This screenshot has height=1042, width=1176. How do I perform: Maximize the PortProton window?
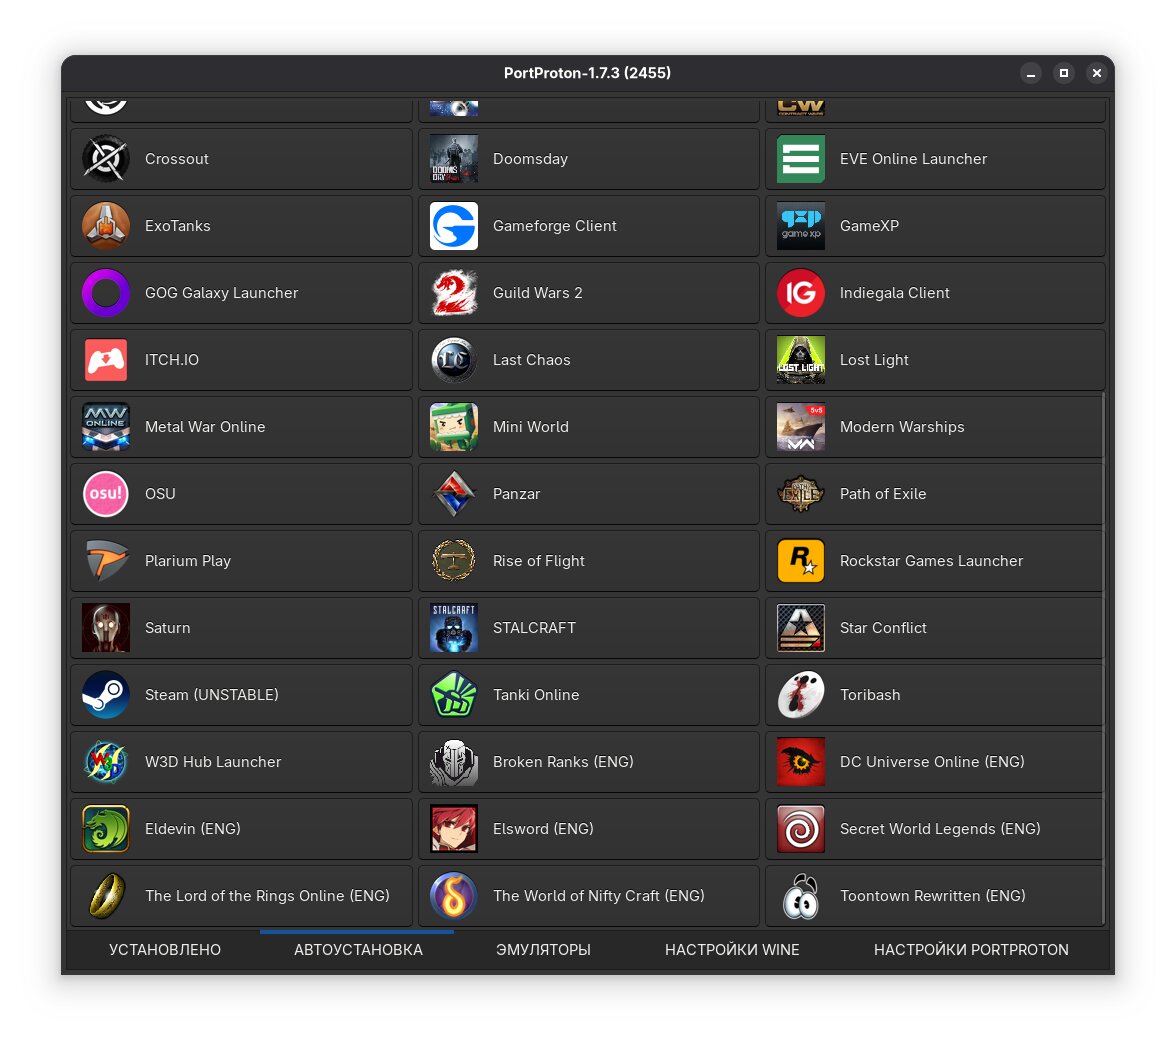tap(1064, 73)
